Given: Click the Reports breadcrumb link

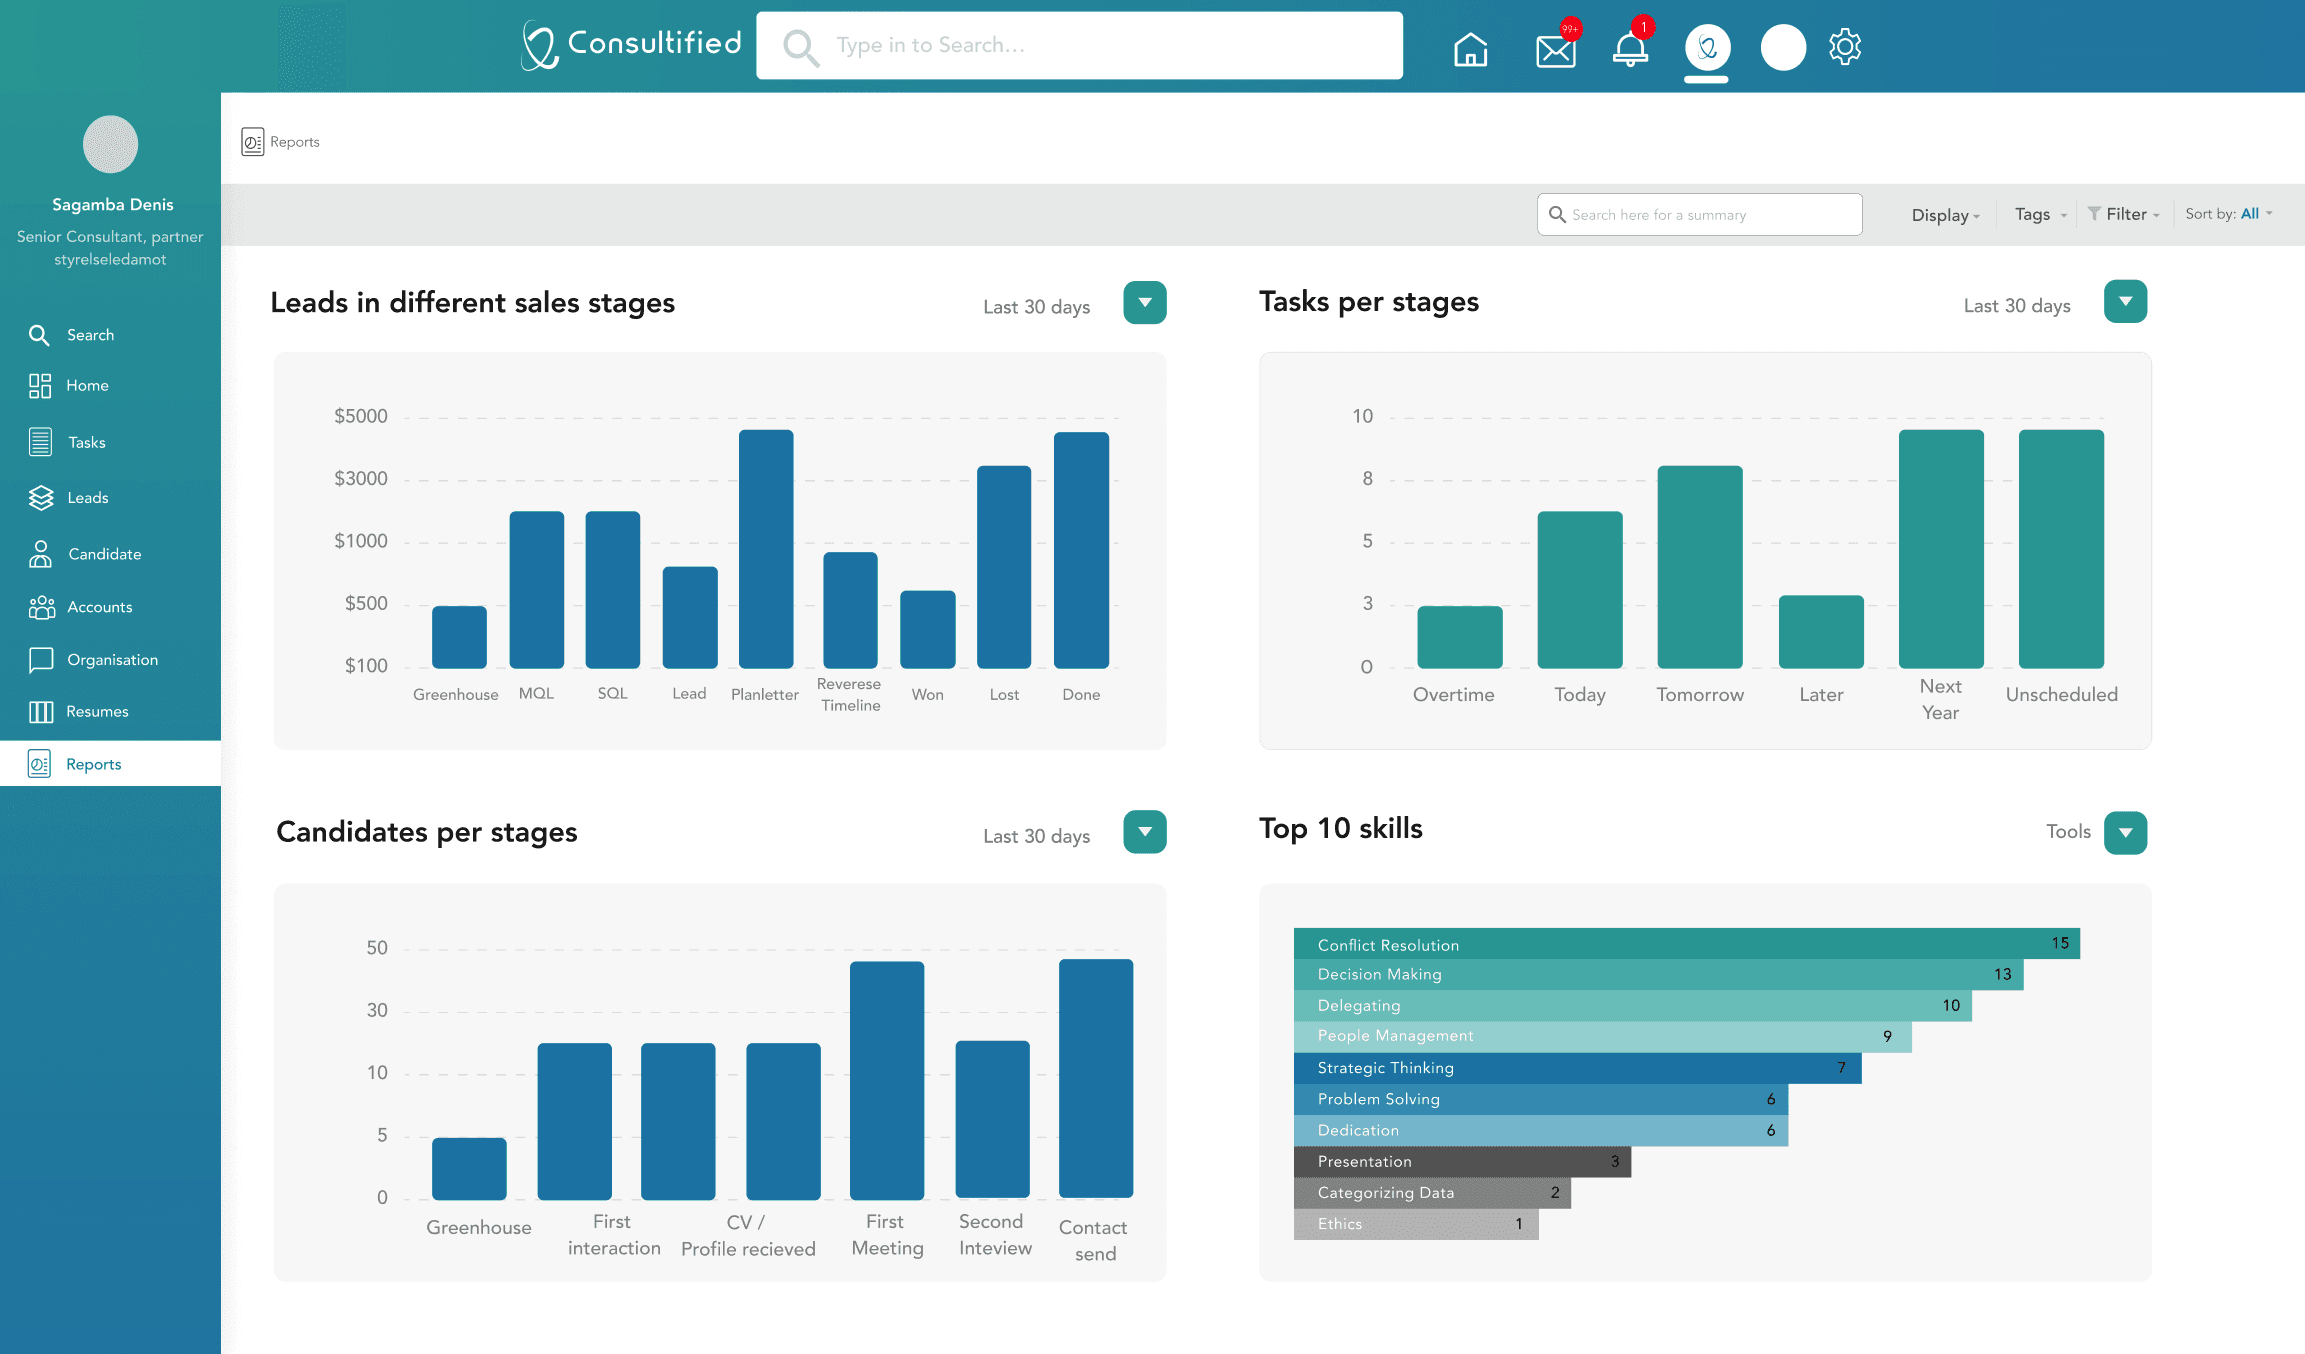Looking at the screenshot, I should [x=294, y=142].
